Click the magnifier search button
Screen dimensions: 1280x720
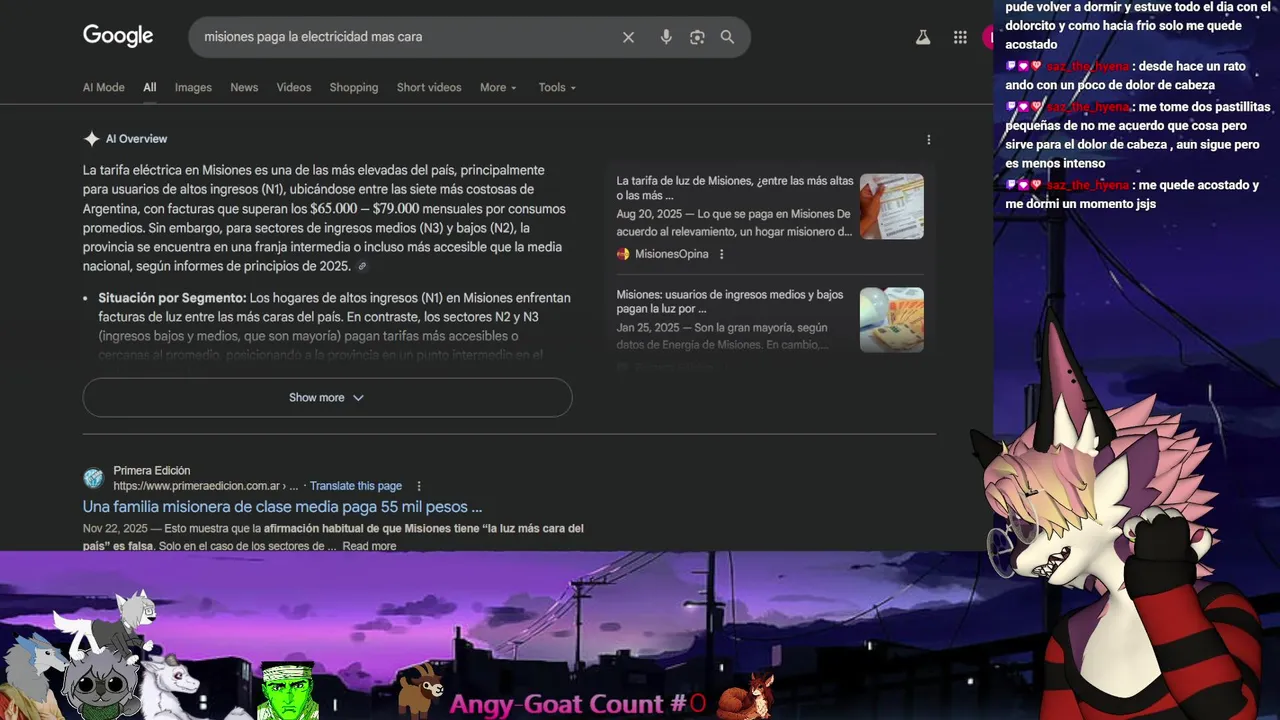pyautogui.click(x=727, y=37)
